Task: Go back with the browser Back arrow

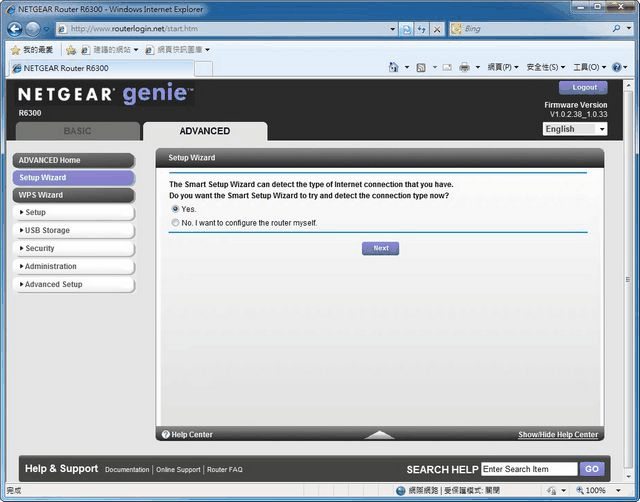Action: point(15,29)
